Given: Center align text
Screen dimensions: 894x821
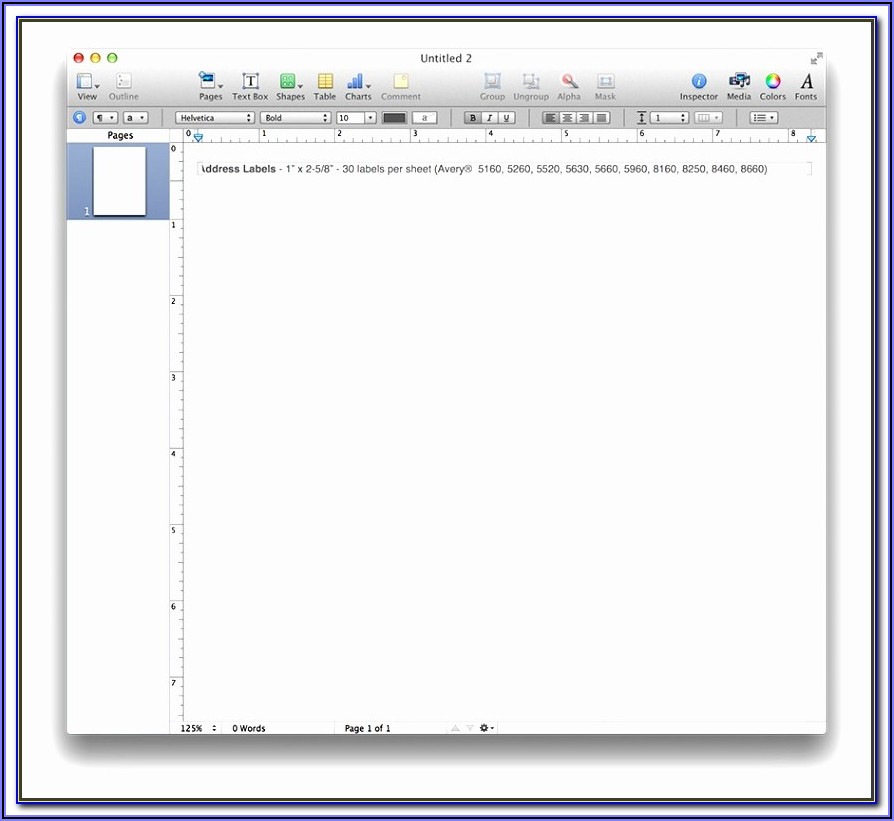Looking at the screenshot, I should (x=567, y=118).
